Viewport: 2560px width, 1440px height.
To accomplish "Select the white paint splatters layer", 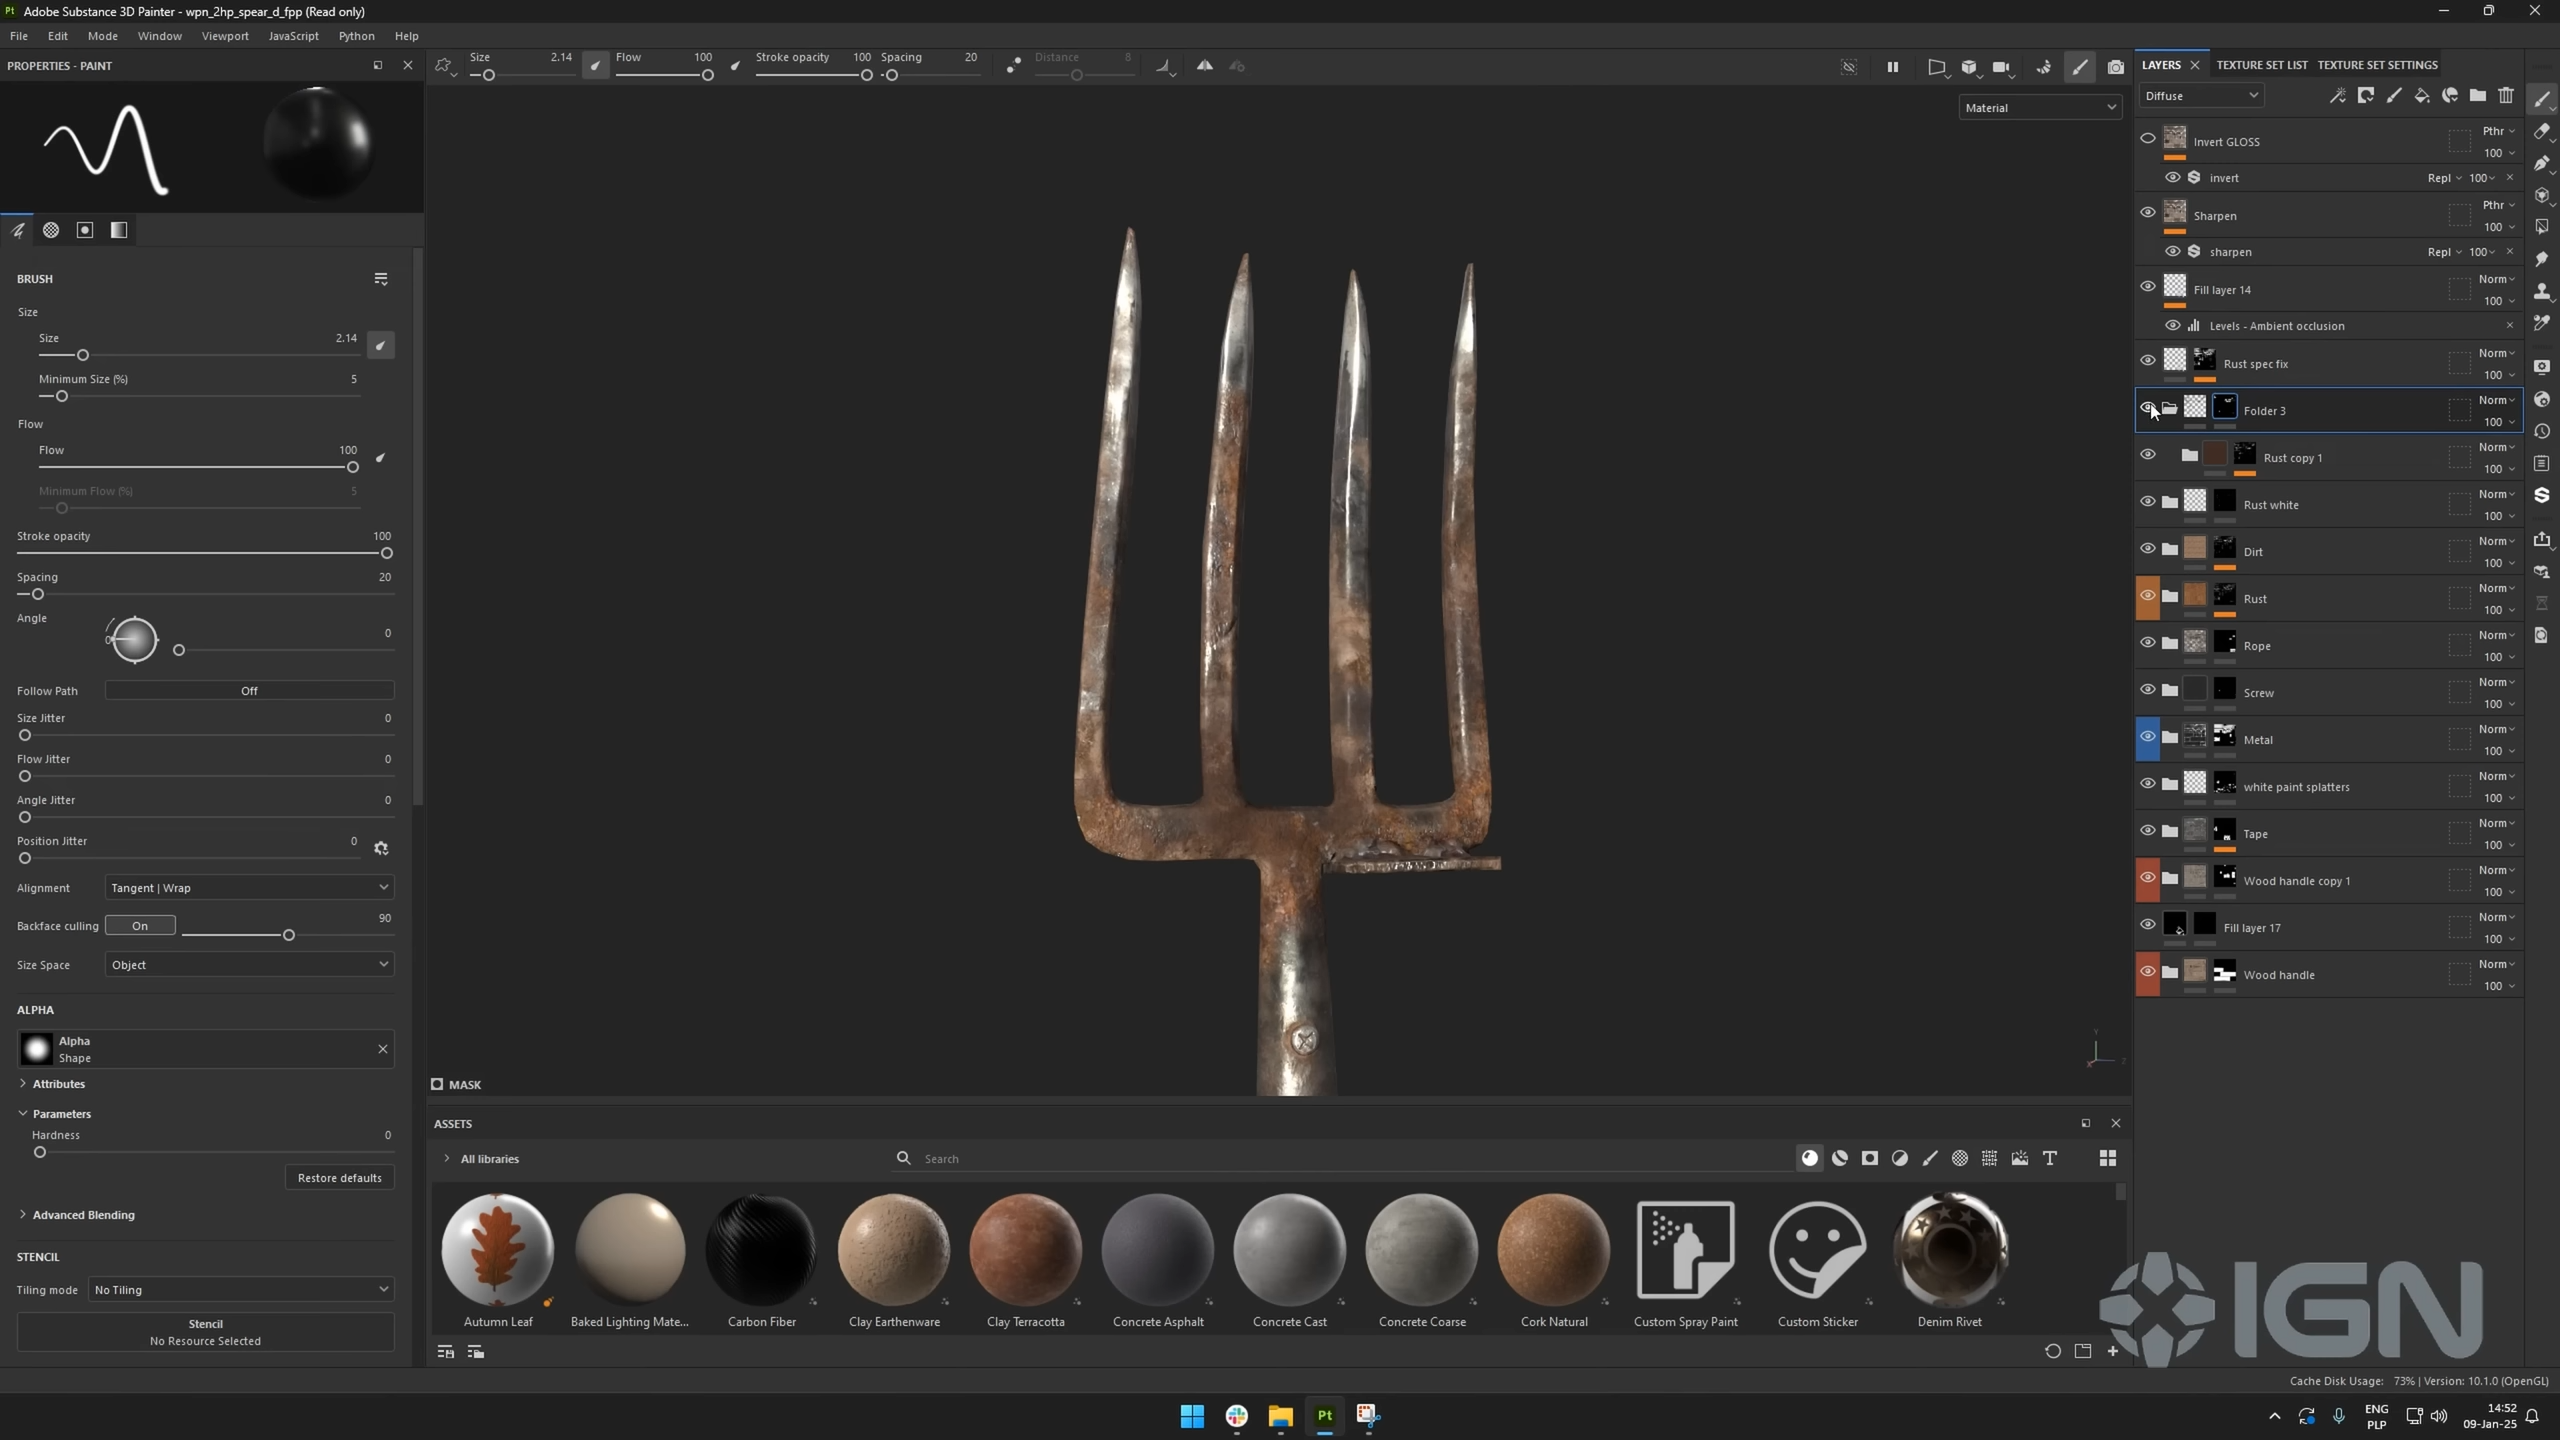I will [x=2328, y=786].
